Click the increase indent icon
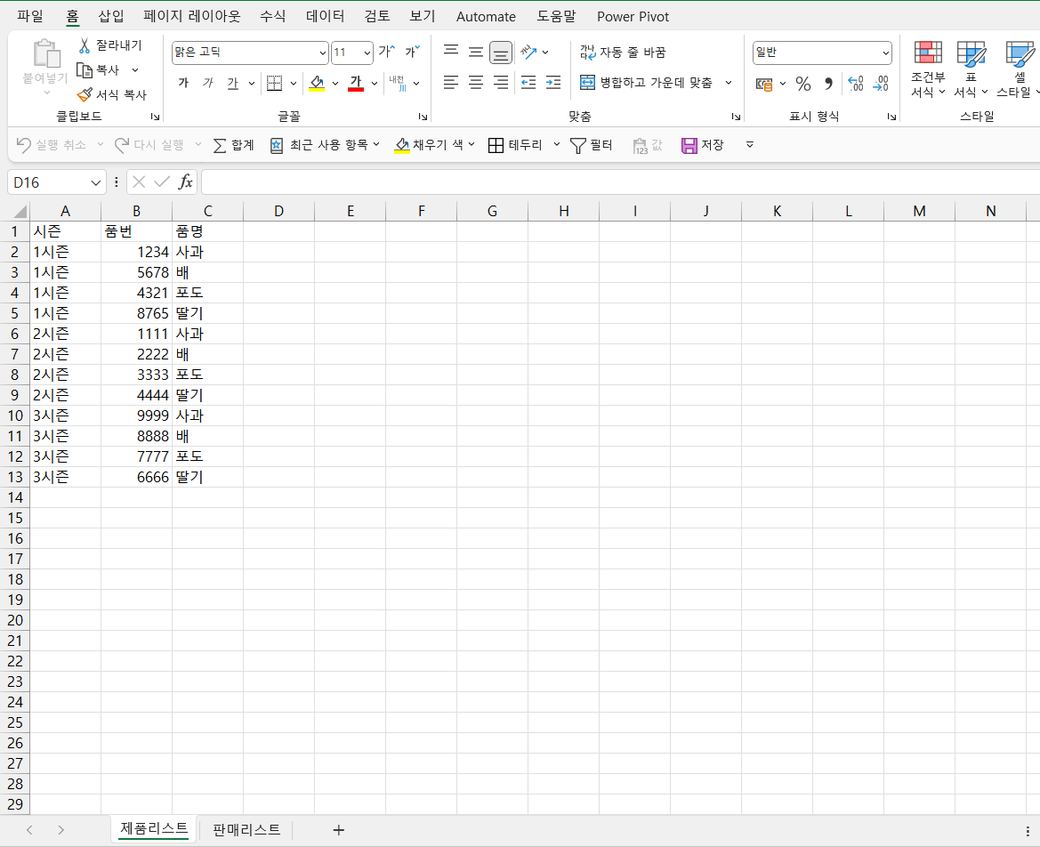1040x847 pixels. pyautogui.click(x=553, y=83)
